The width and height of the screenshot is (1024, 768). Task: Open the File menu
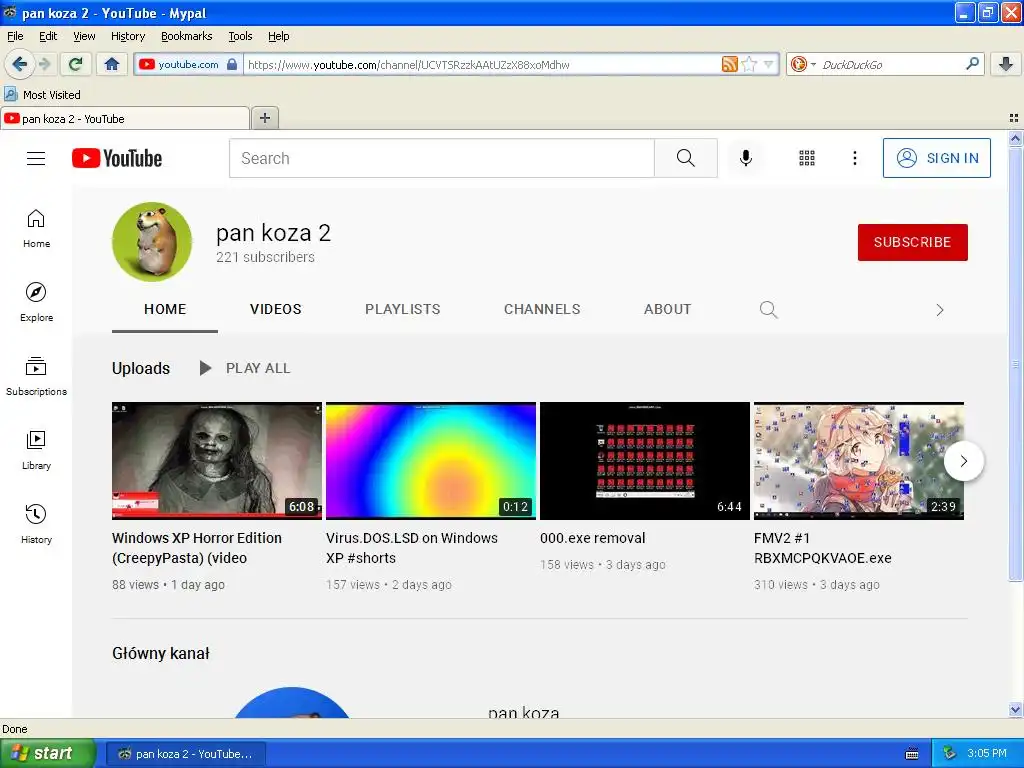(15, 36)
